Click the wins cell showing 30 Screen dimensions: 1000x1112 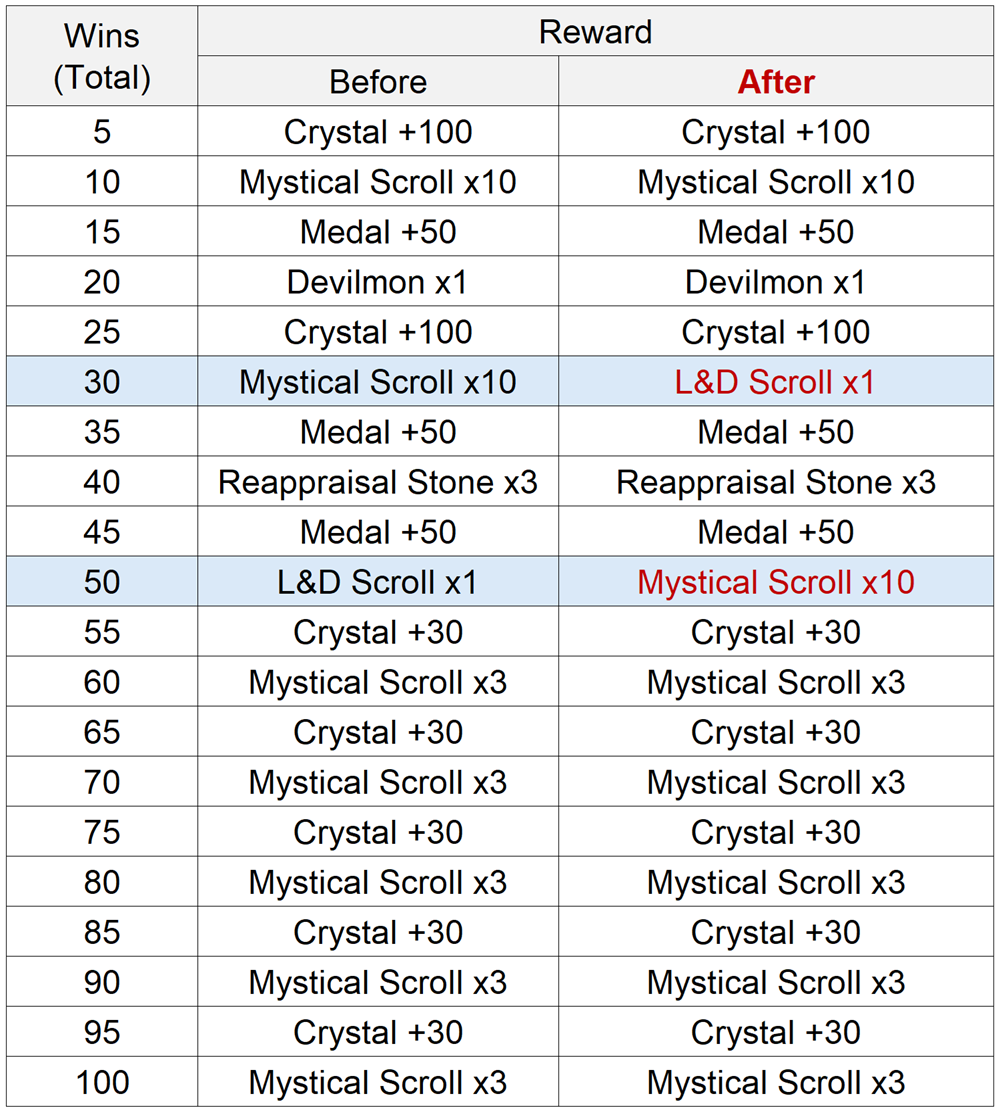pyautogui.click(x=102, y=382)
